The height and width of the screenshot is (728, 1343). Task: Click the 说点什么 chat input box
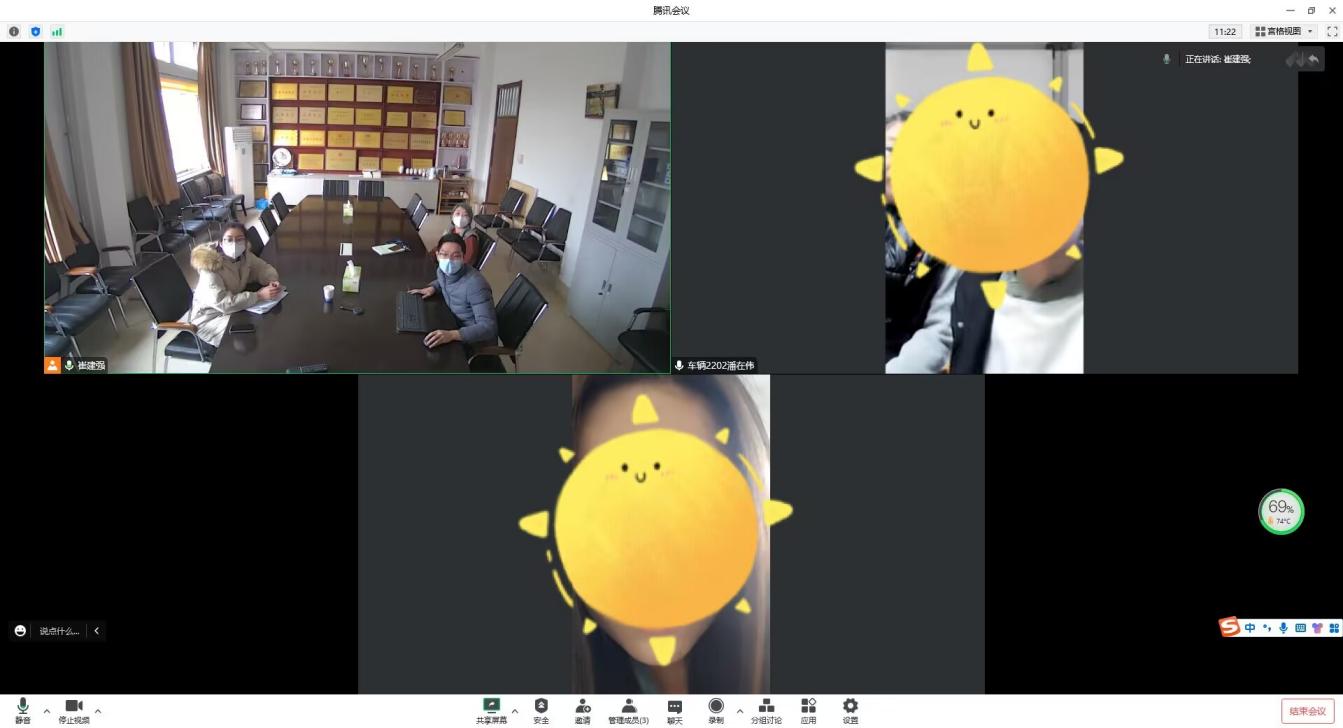(58, 631)
